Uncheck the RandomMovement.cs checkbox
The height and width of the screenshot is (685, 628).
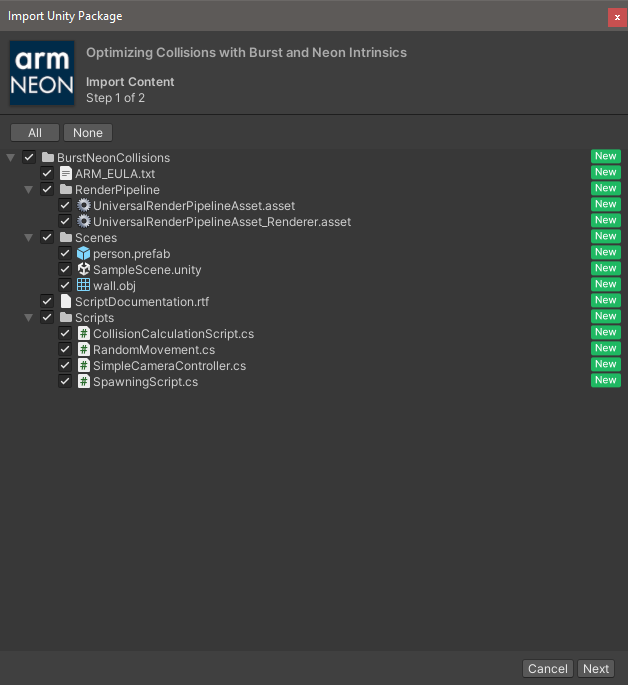(65, 349)
